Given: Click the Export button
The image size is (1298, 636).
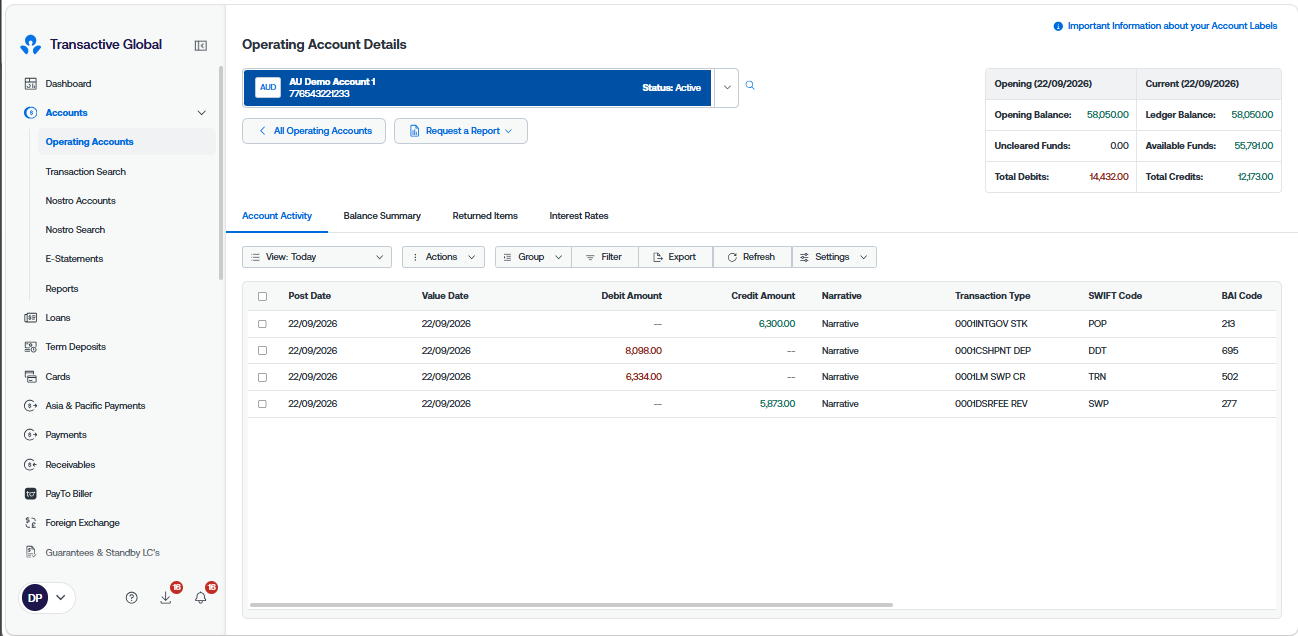Looking at the screenshot, I should click(675, 257).
